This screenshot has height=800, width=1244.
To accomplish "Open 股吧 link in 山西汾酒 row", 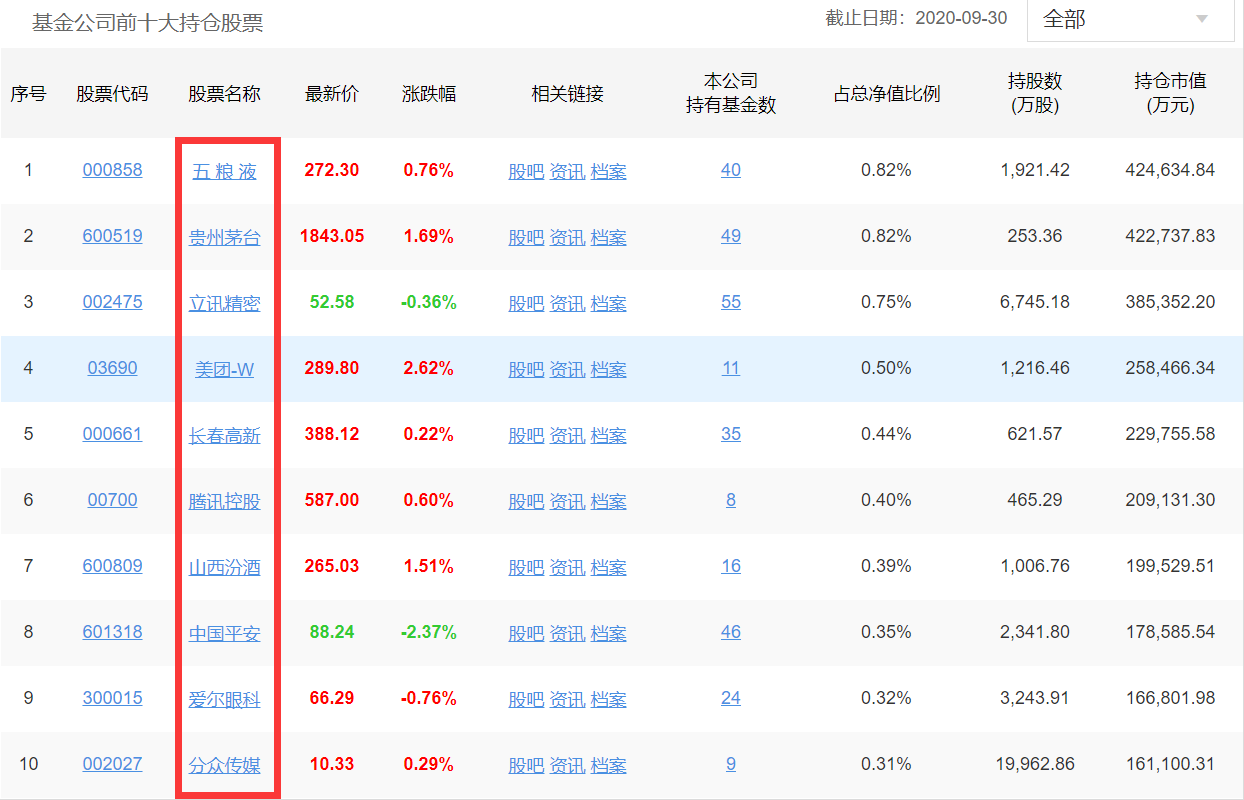I will click(526, 567).
